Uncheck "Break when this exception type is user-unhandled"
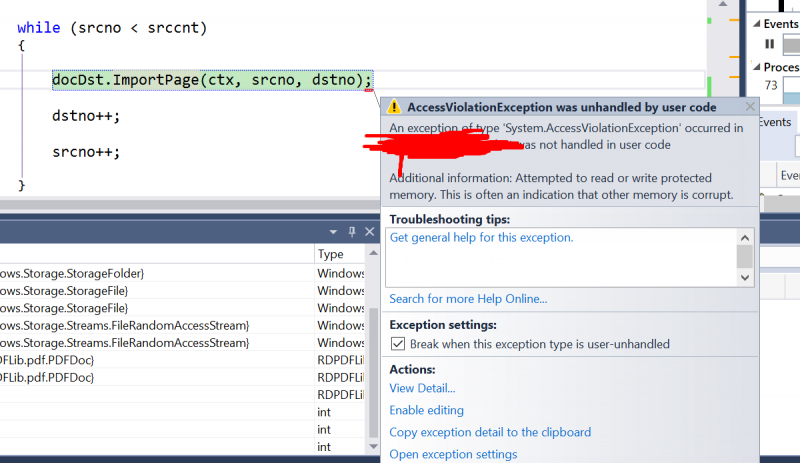Image resolution: width=800 pixels, height=463 pixels. point(397,344)
